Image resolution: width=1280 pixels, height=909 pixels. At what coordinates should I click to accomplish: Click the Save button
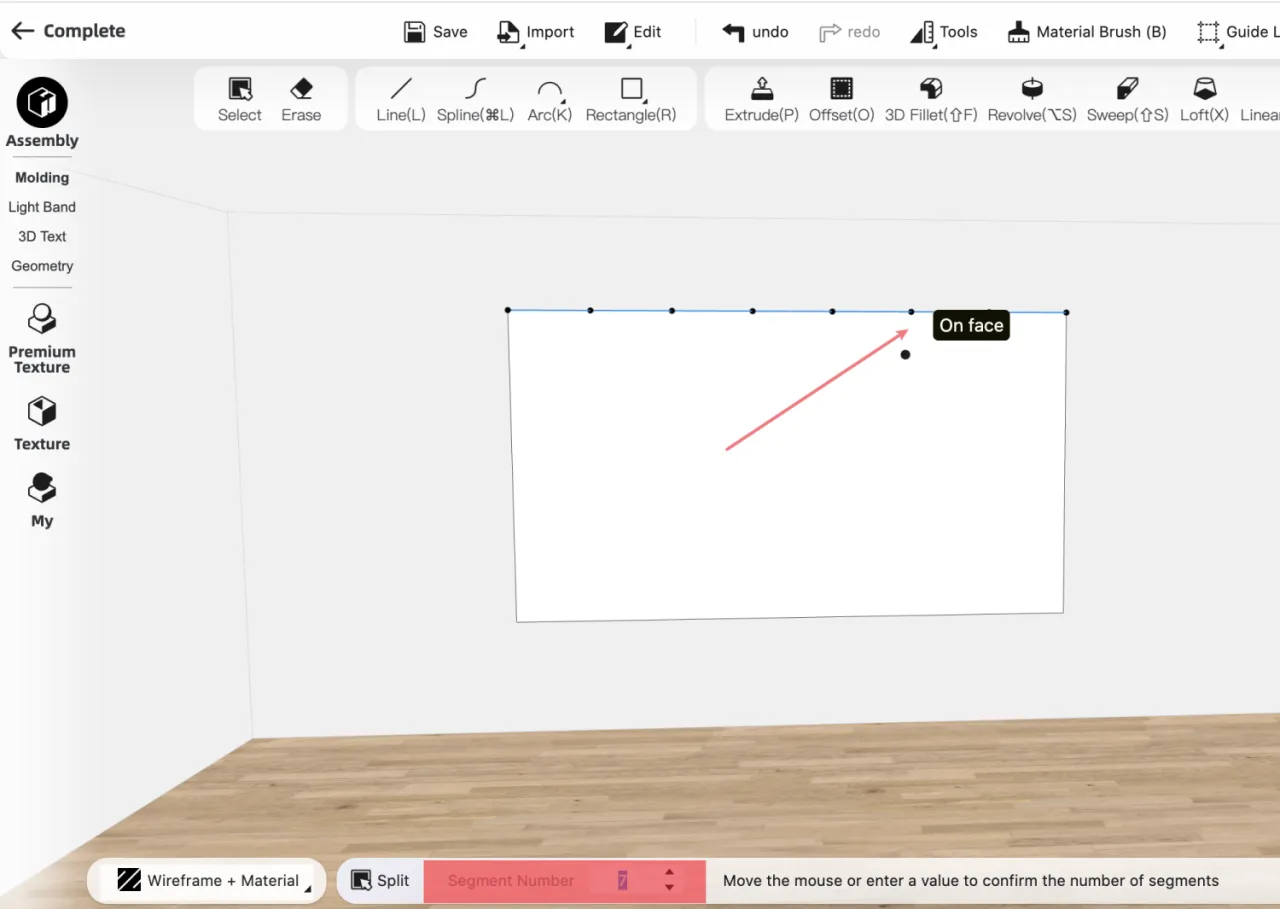coord(435,32)
